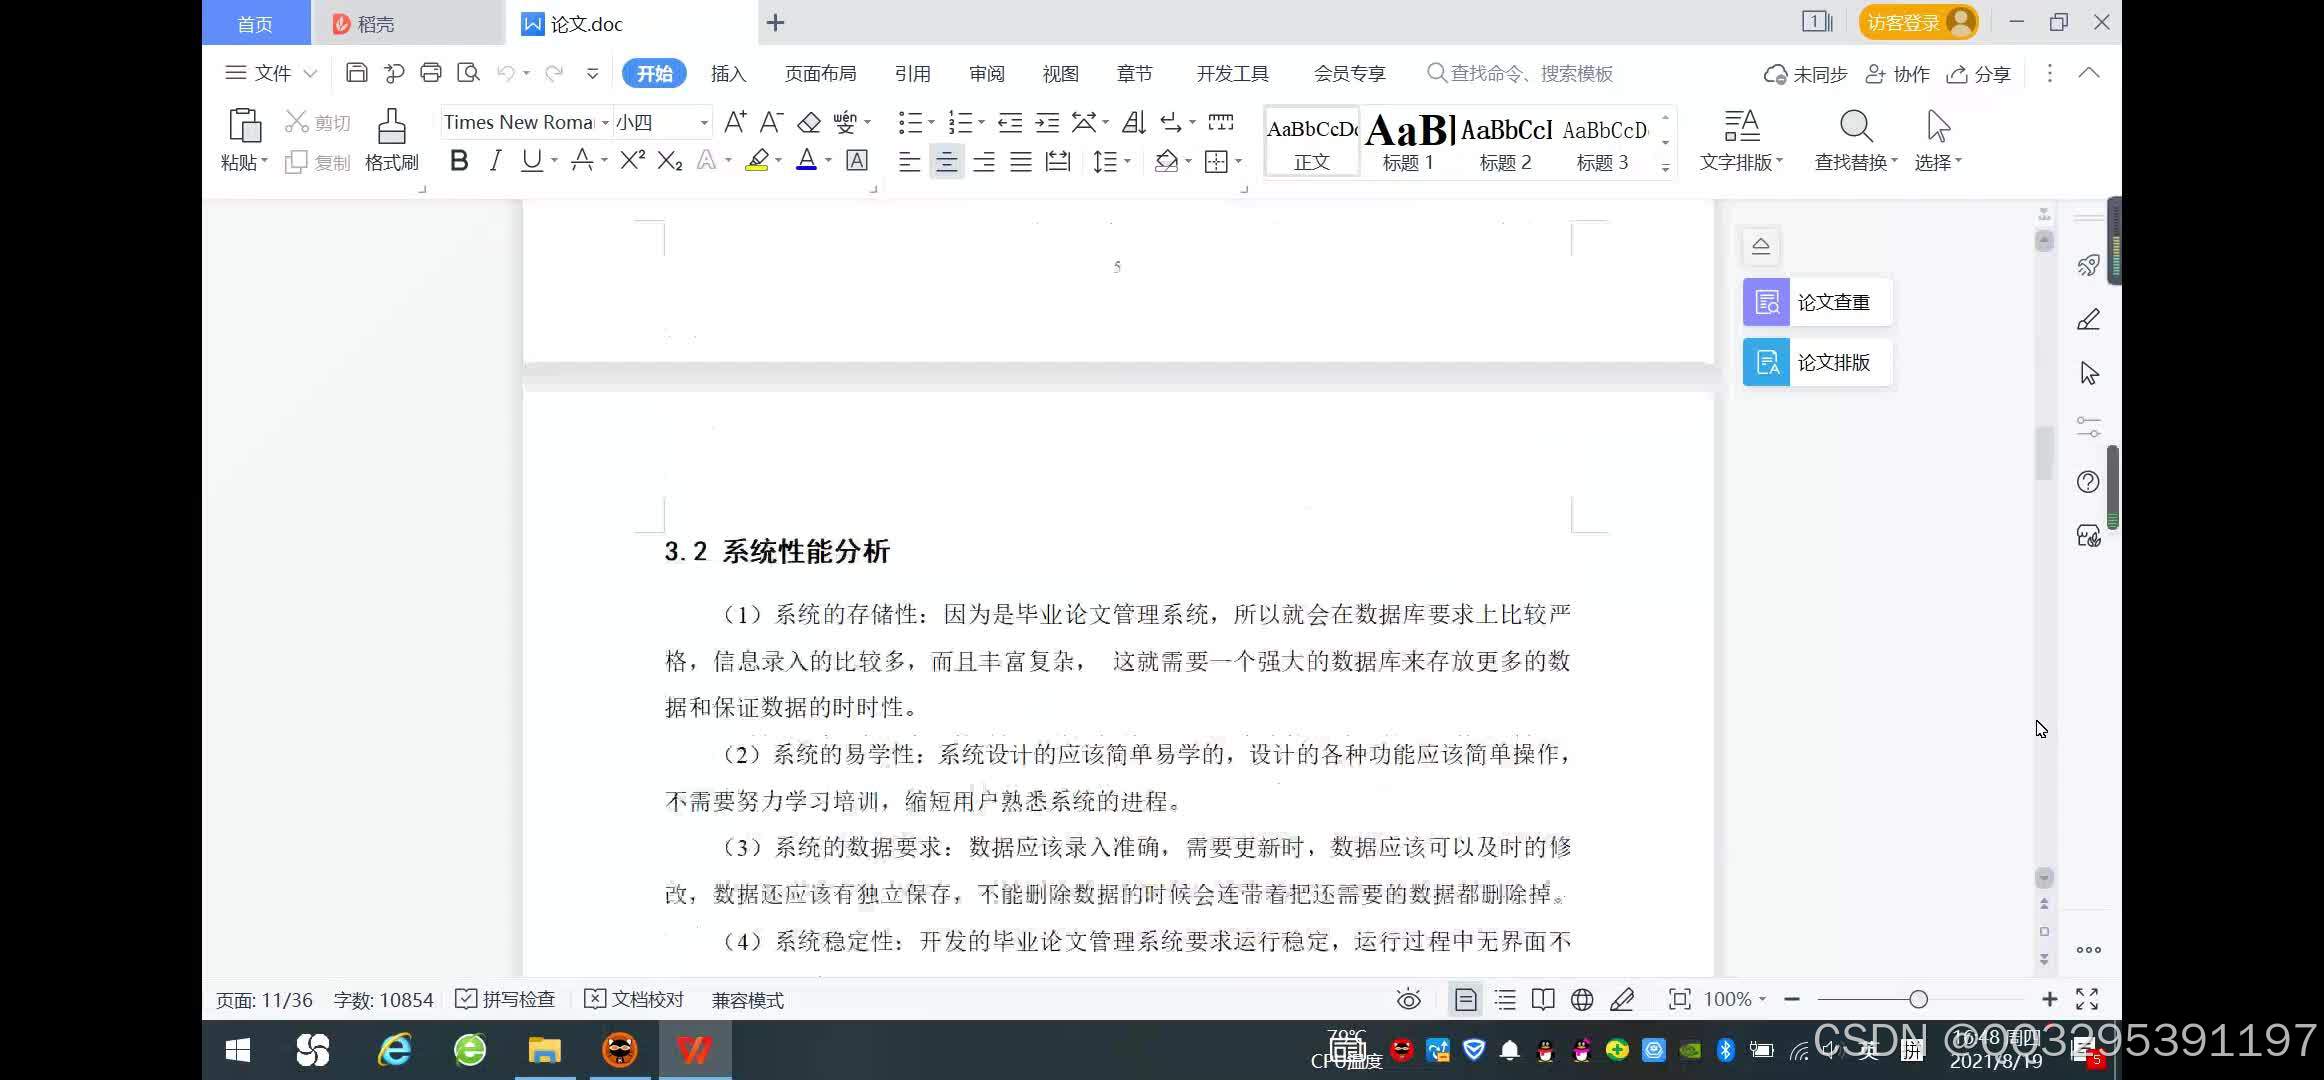Click the settings sliders icon in sidebar
Screen dimensions: 2324x1080
click(x=2088, y=427)
